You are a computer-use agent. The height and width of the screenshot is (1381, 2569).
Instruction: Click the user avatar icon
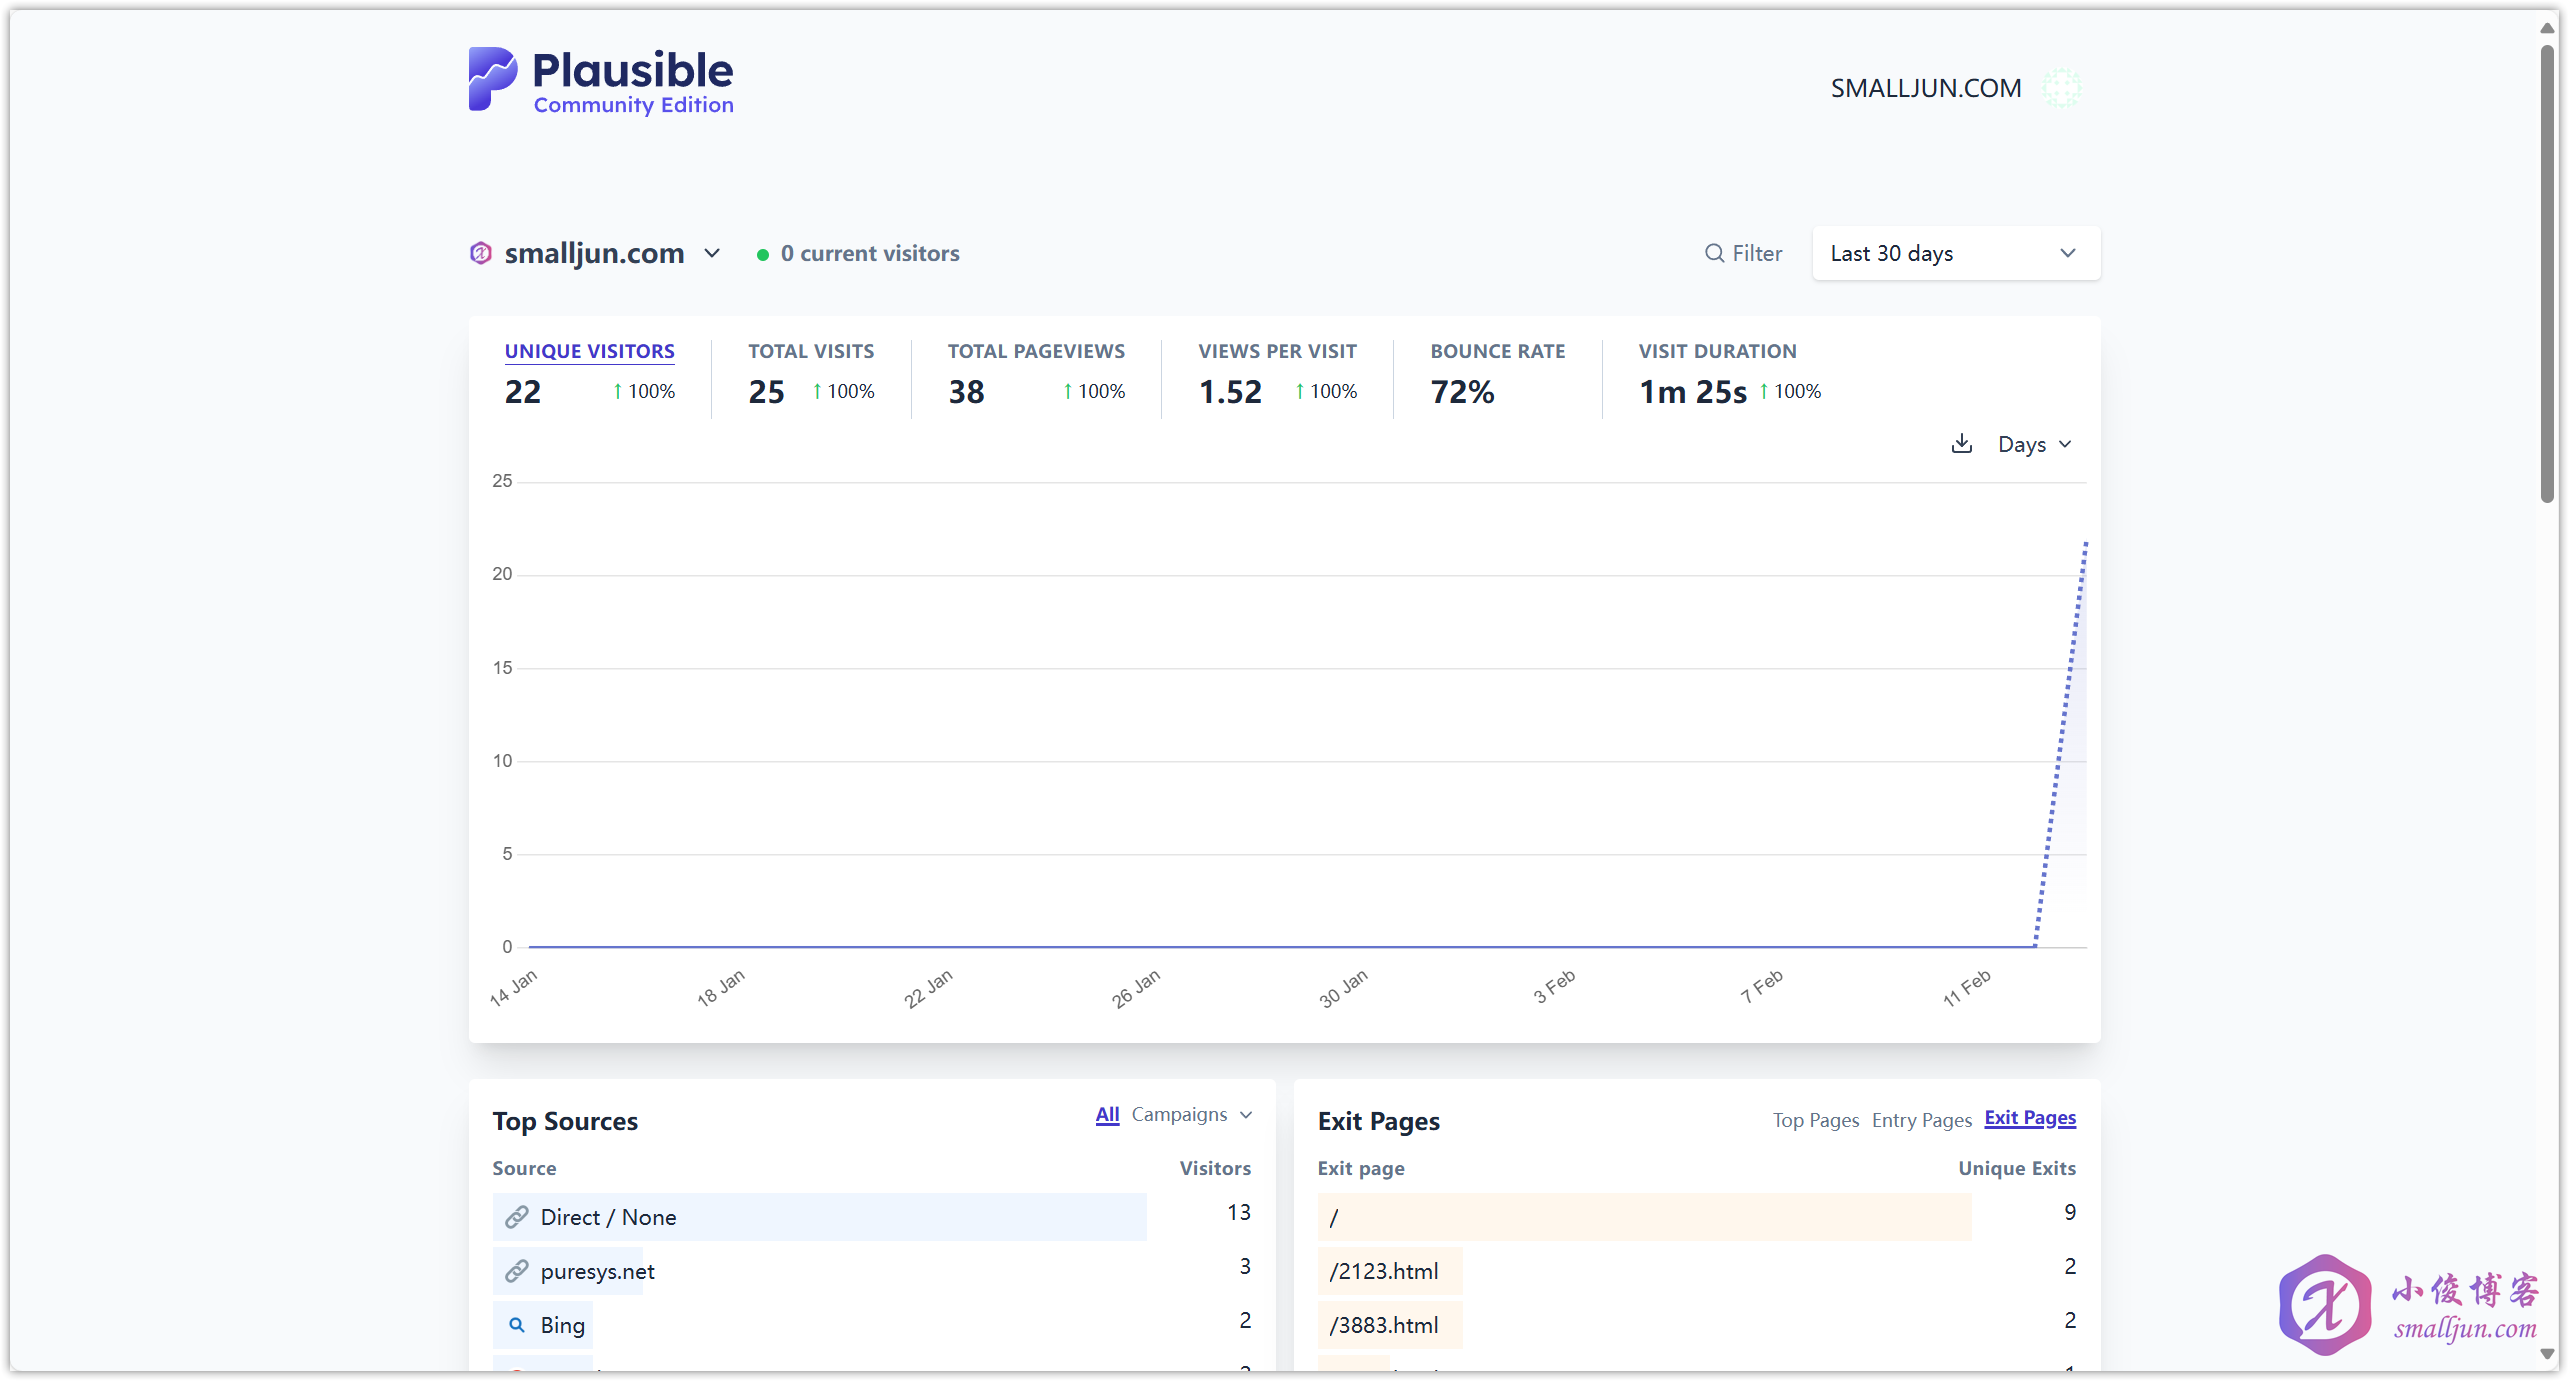(2061, 88)
